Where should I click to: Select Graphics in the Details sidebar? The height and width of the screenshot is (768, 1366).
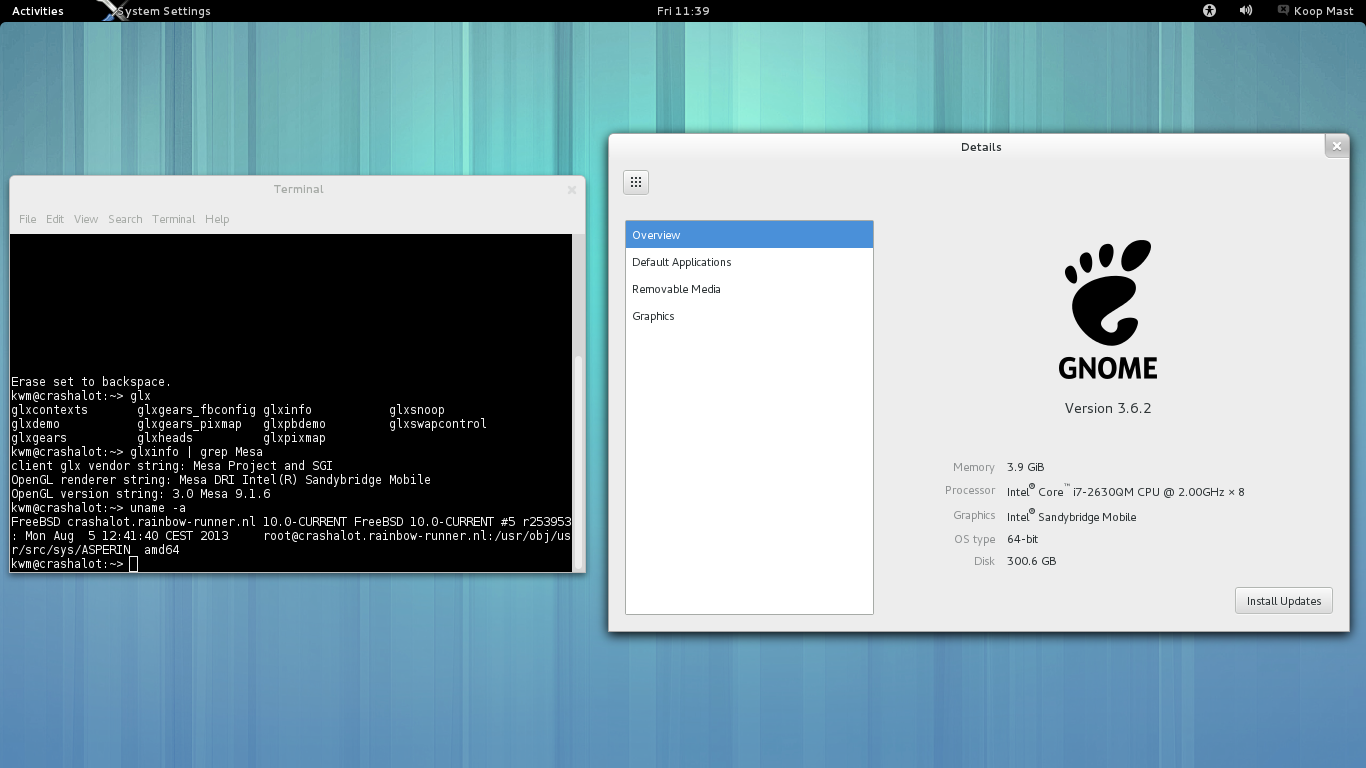pyautogui.click(x=653, y=316)
